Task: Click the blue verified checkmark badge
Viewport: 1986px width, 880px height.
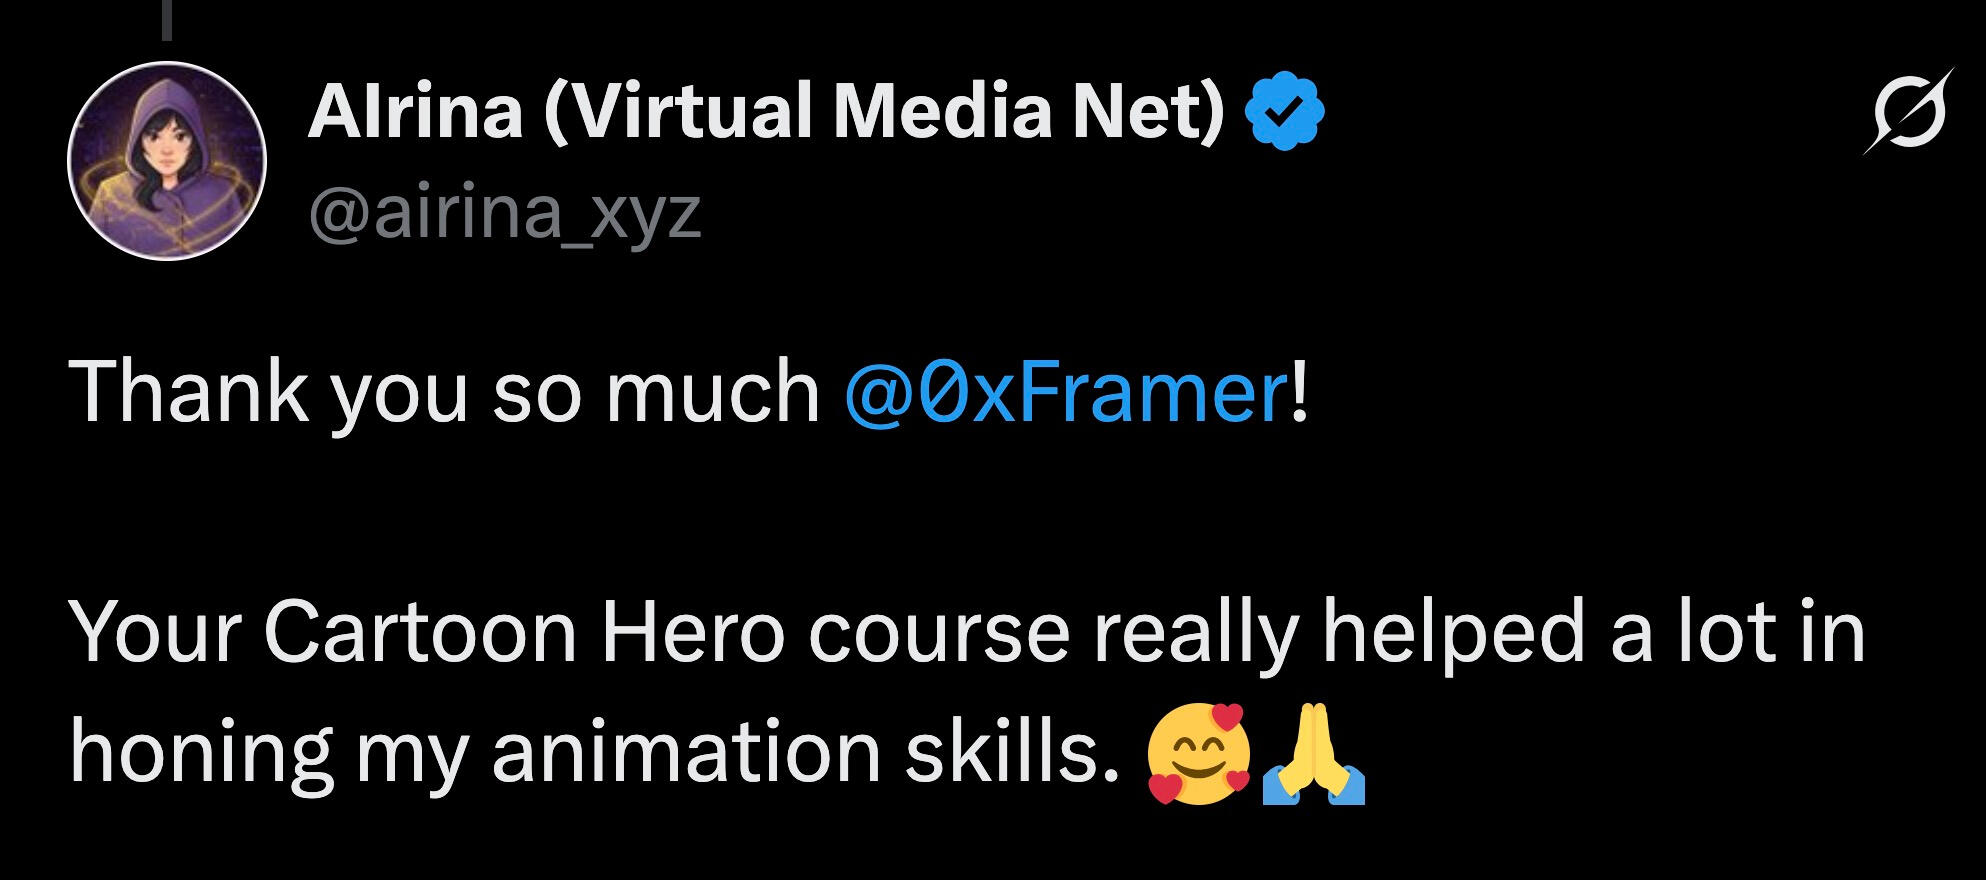Action: [1284, 113]
